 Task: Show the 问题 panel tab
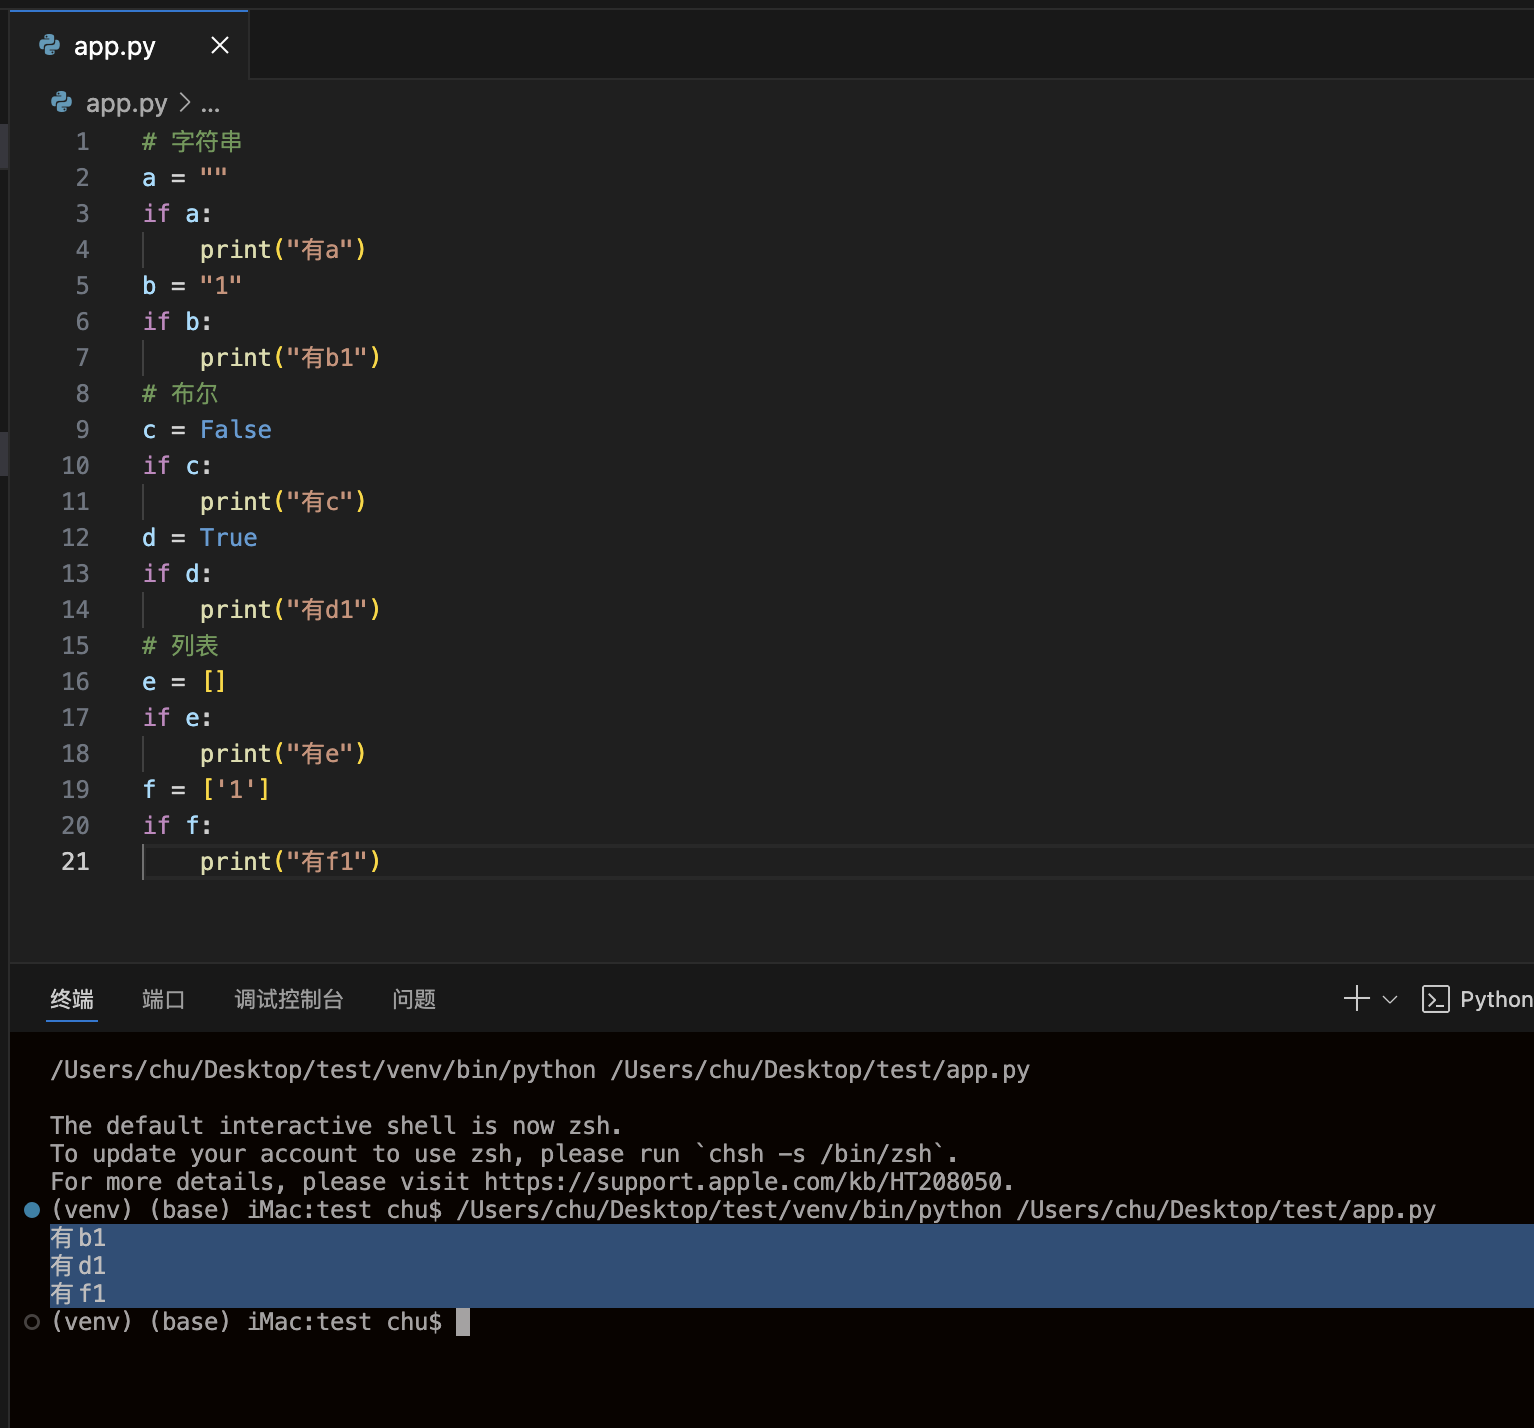tap(414, 999)
